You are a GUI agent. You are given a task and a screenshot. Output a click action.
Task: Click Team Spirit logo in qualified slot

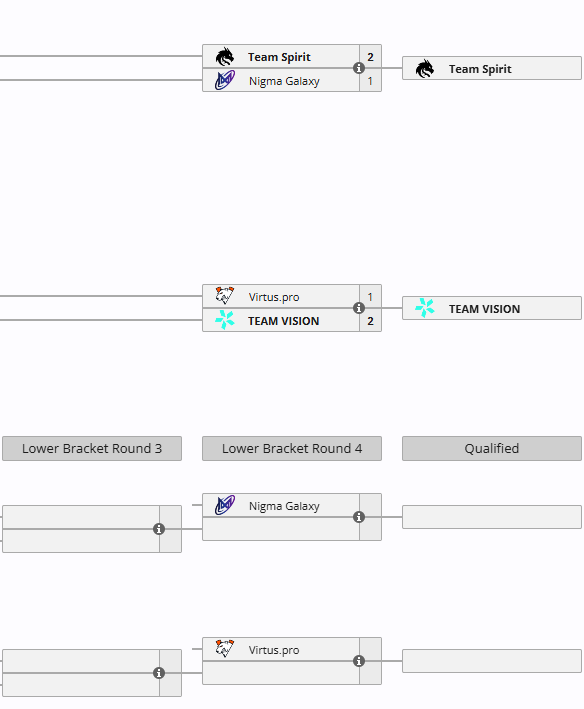click(425, 69)
